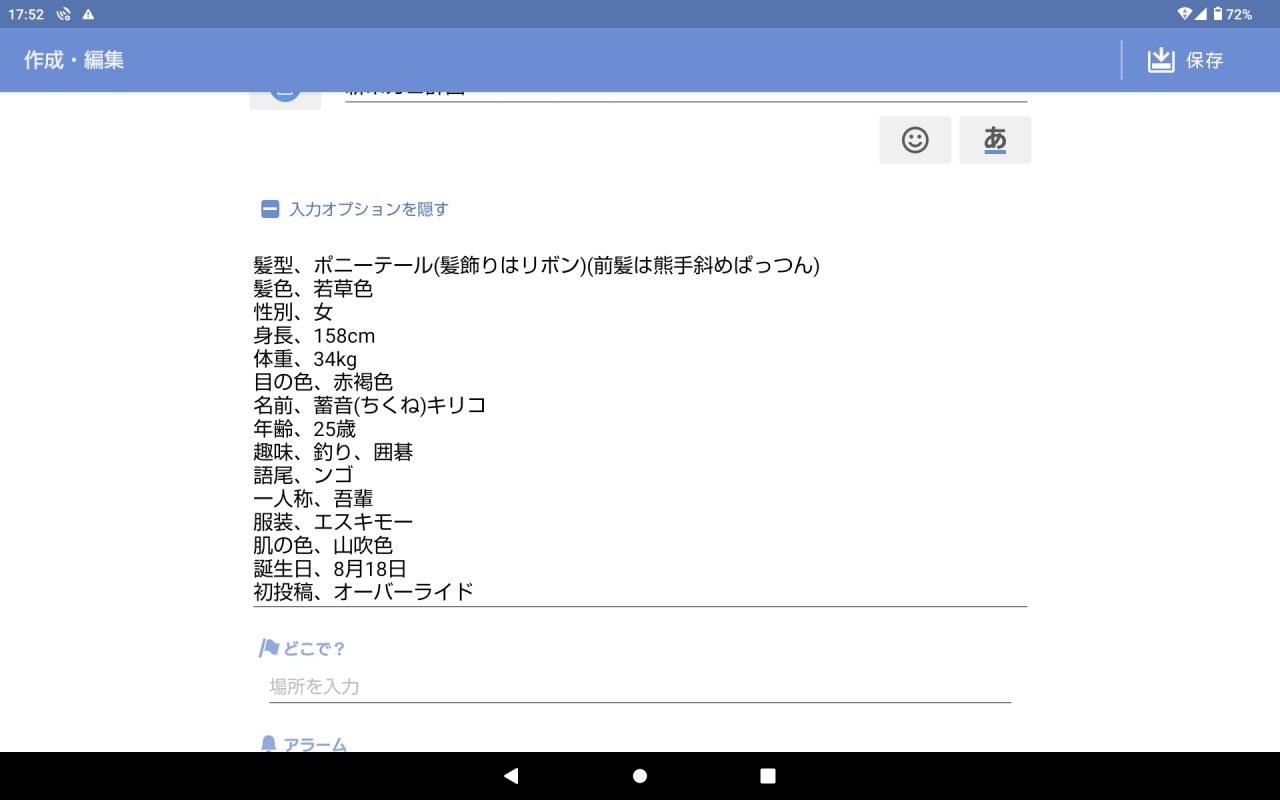Place cursor in the 名前、蓄音(ちくね)キリコ line
Screen dimensions: 1280x800
click(x=370, y=405)
